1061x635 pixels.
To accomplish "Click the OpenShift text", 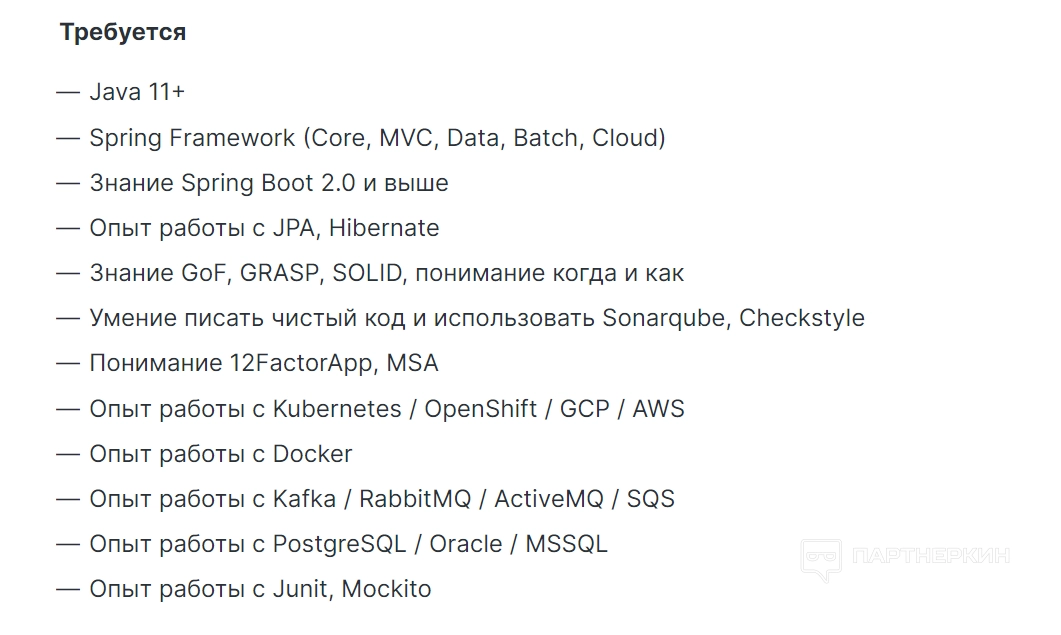I will click(480, 408).
